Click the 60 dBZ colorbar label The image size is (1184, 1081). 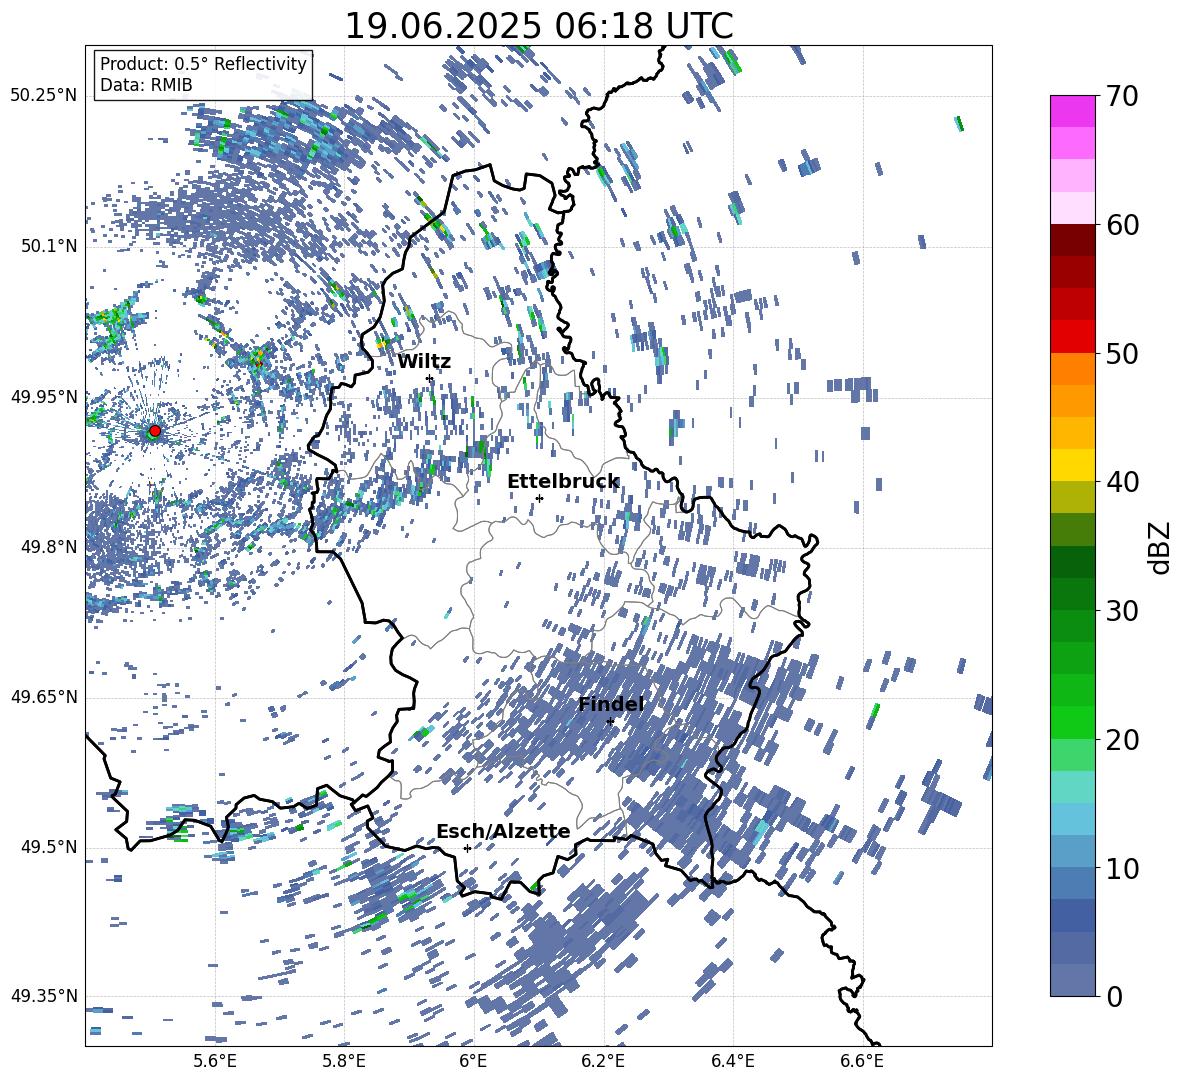pyautogui.click(x=1121, y=225)
